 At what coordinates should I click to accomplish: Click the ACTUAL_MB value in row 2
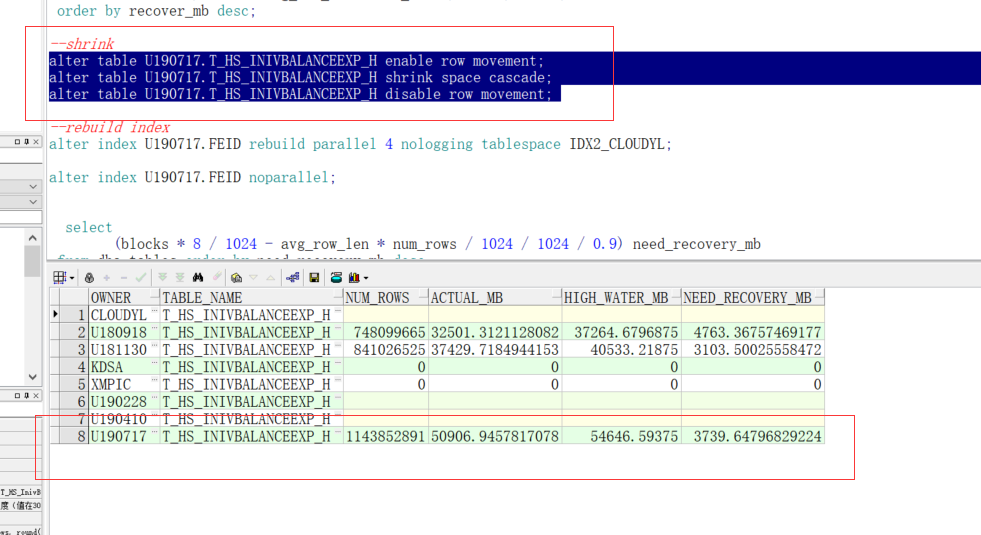point(494,332)
